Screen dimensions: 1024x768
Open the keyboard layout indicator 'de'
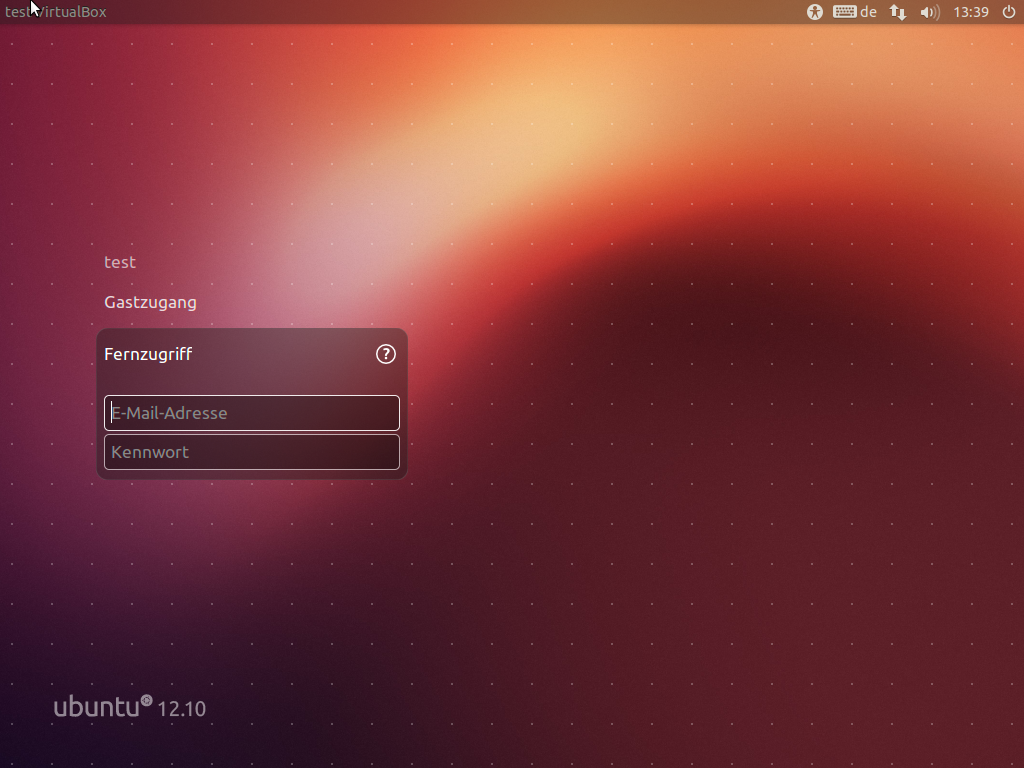pos(854,12)
